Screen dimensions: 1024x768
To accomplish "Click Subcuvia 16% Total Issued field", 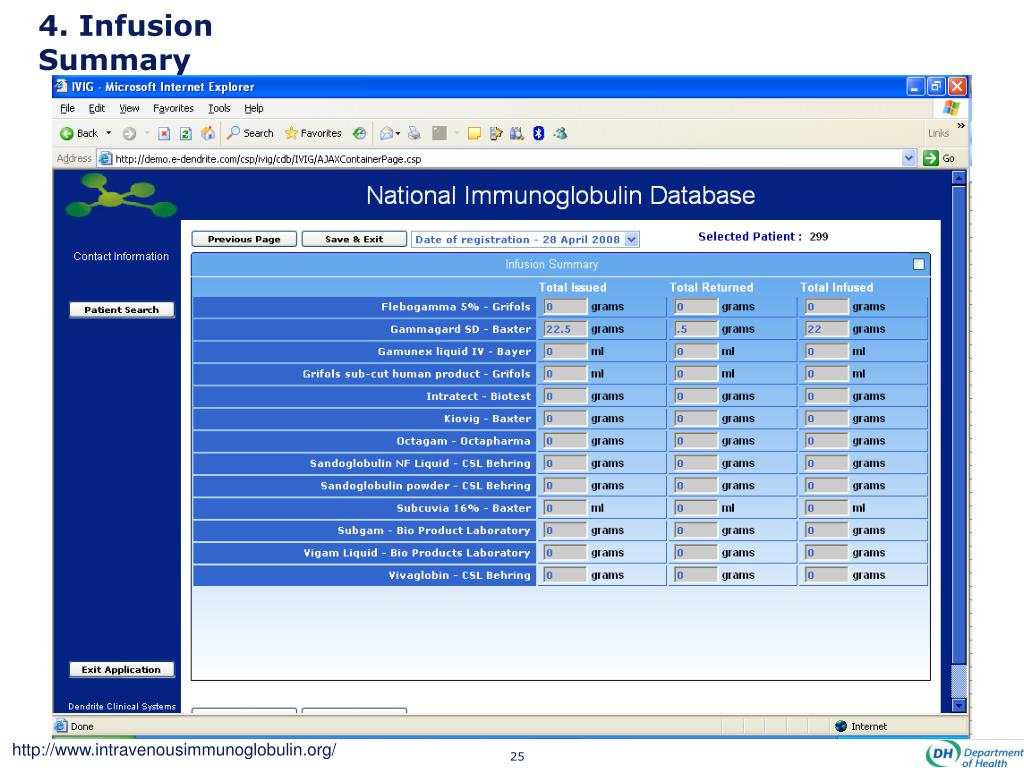I will pyautogui.click(x=566, y=508).
